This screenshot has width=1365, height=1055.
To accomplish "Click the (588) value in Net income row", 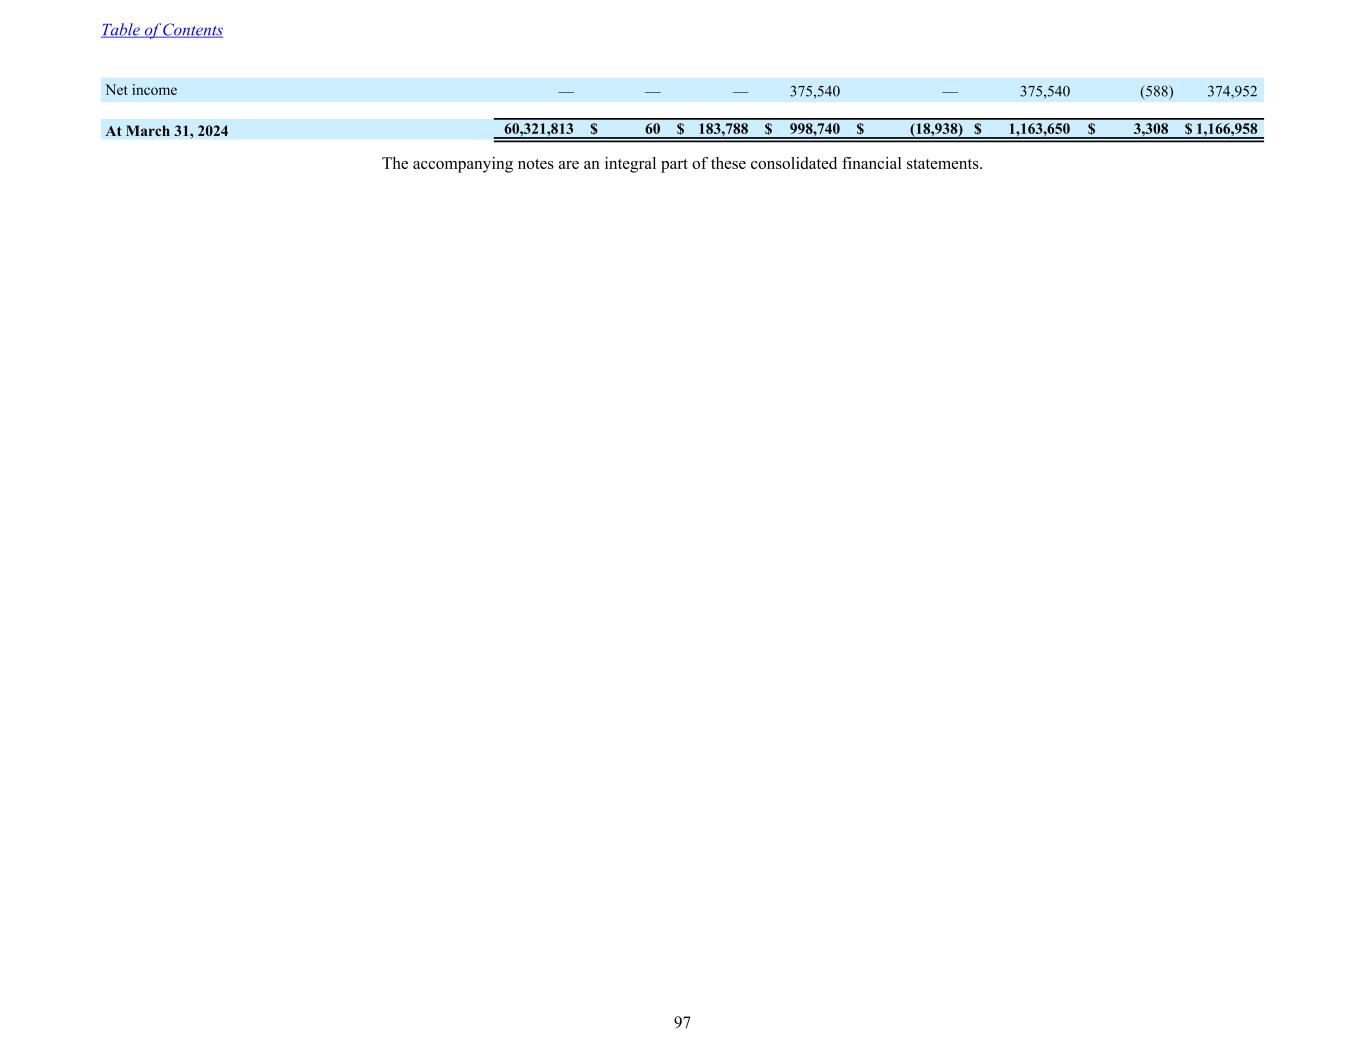I will coord(1156,91).
